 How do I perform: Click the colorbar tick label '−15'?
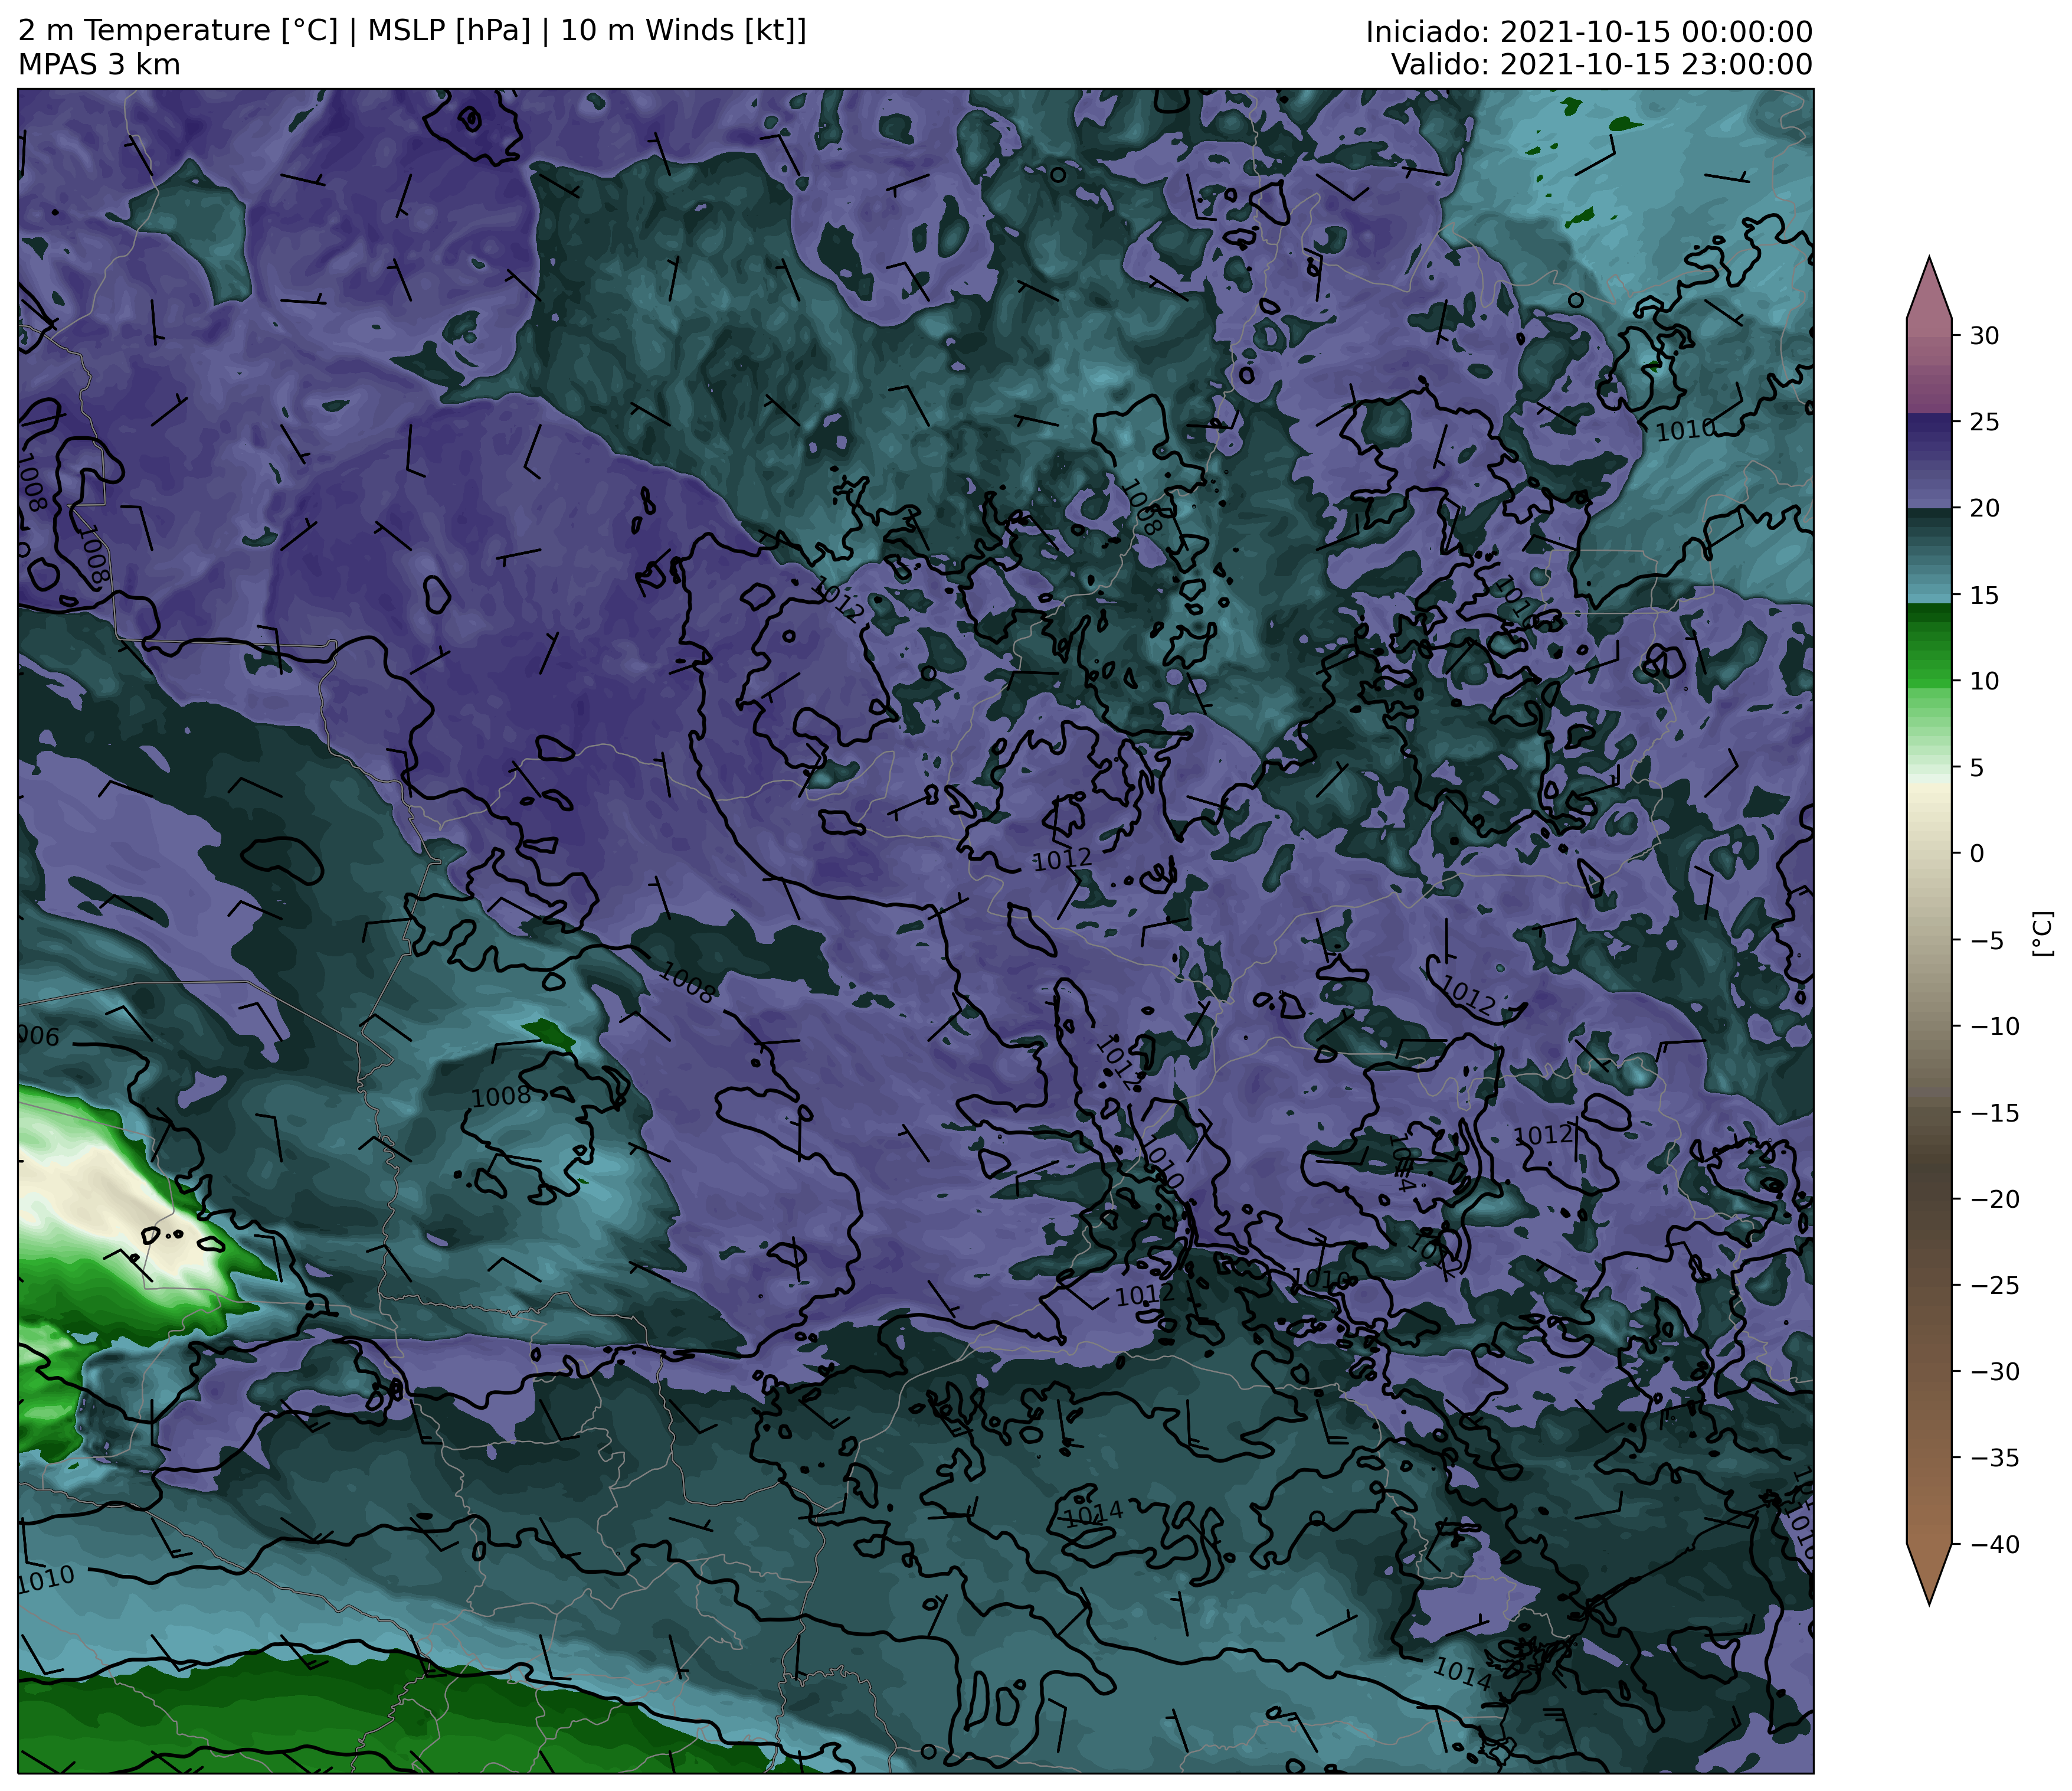tap(1994, 1113)
